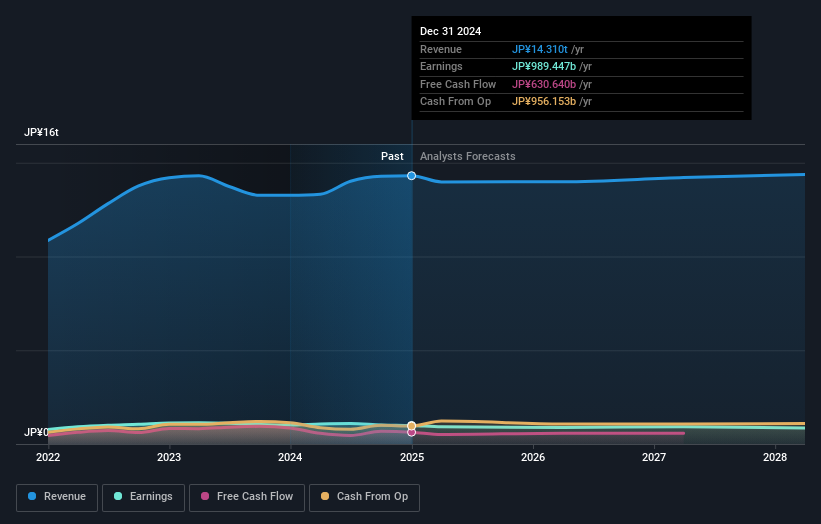Click the Past label

tap(392, 157)
